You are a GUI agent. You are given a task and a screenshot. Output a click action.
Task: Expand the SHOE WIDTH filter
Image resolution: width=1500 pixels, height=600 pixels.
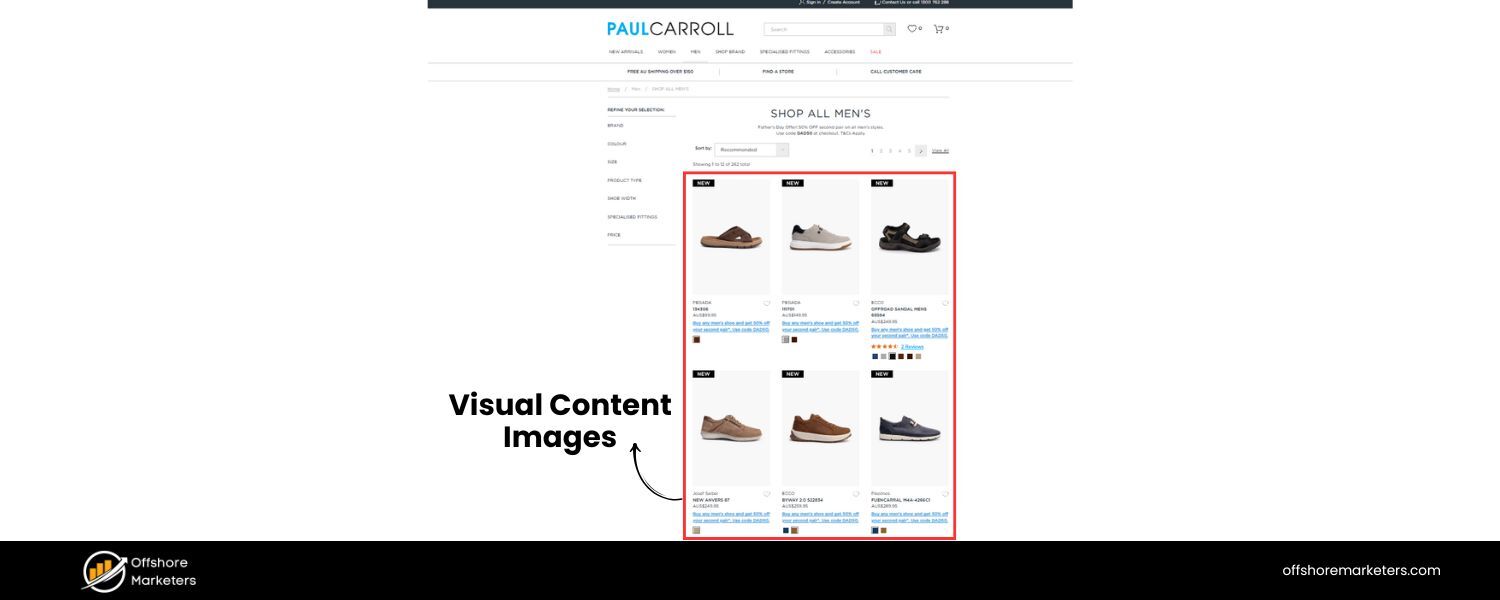tap(620, 198)
